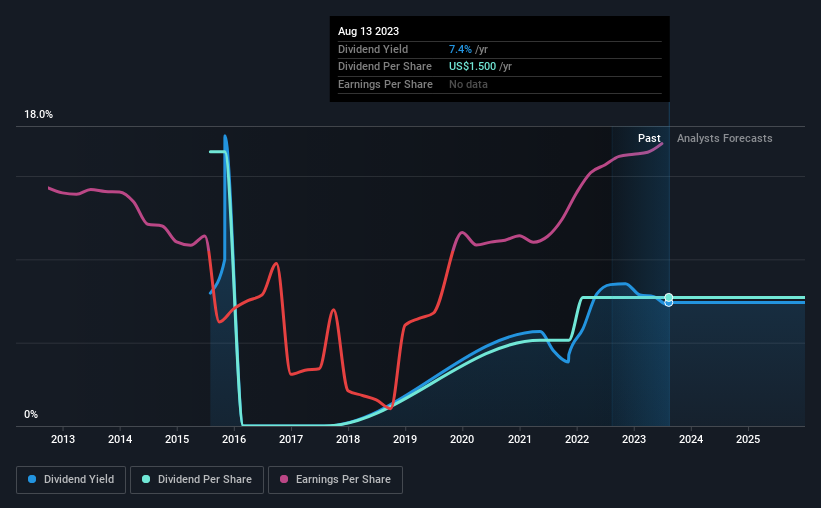This screenshot has height=508, width=821.
Task: Click the 2016 x-axis label
Action: pyautogui.click(x=234, y=439)
